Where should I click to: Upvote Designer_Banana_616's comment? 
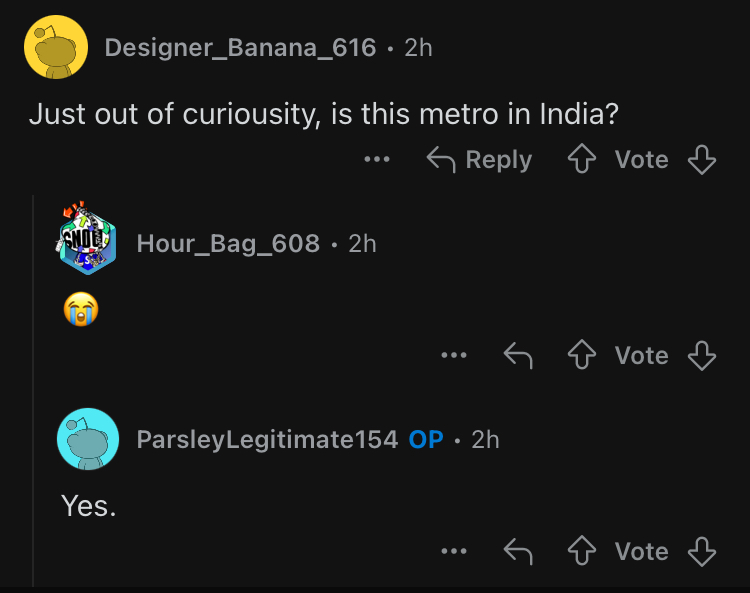(x=581, y=160)
